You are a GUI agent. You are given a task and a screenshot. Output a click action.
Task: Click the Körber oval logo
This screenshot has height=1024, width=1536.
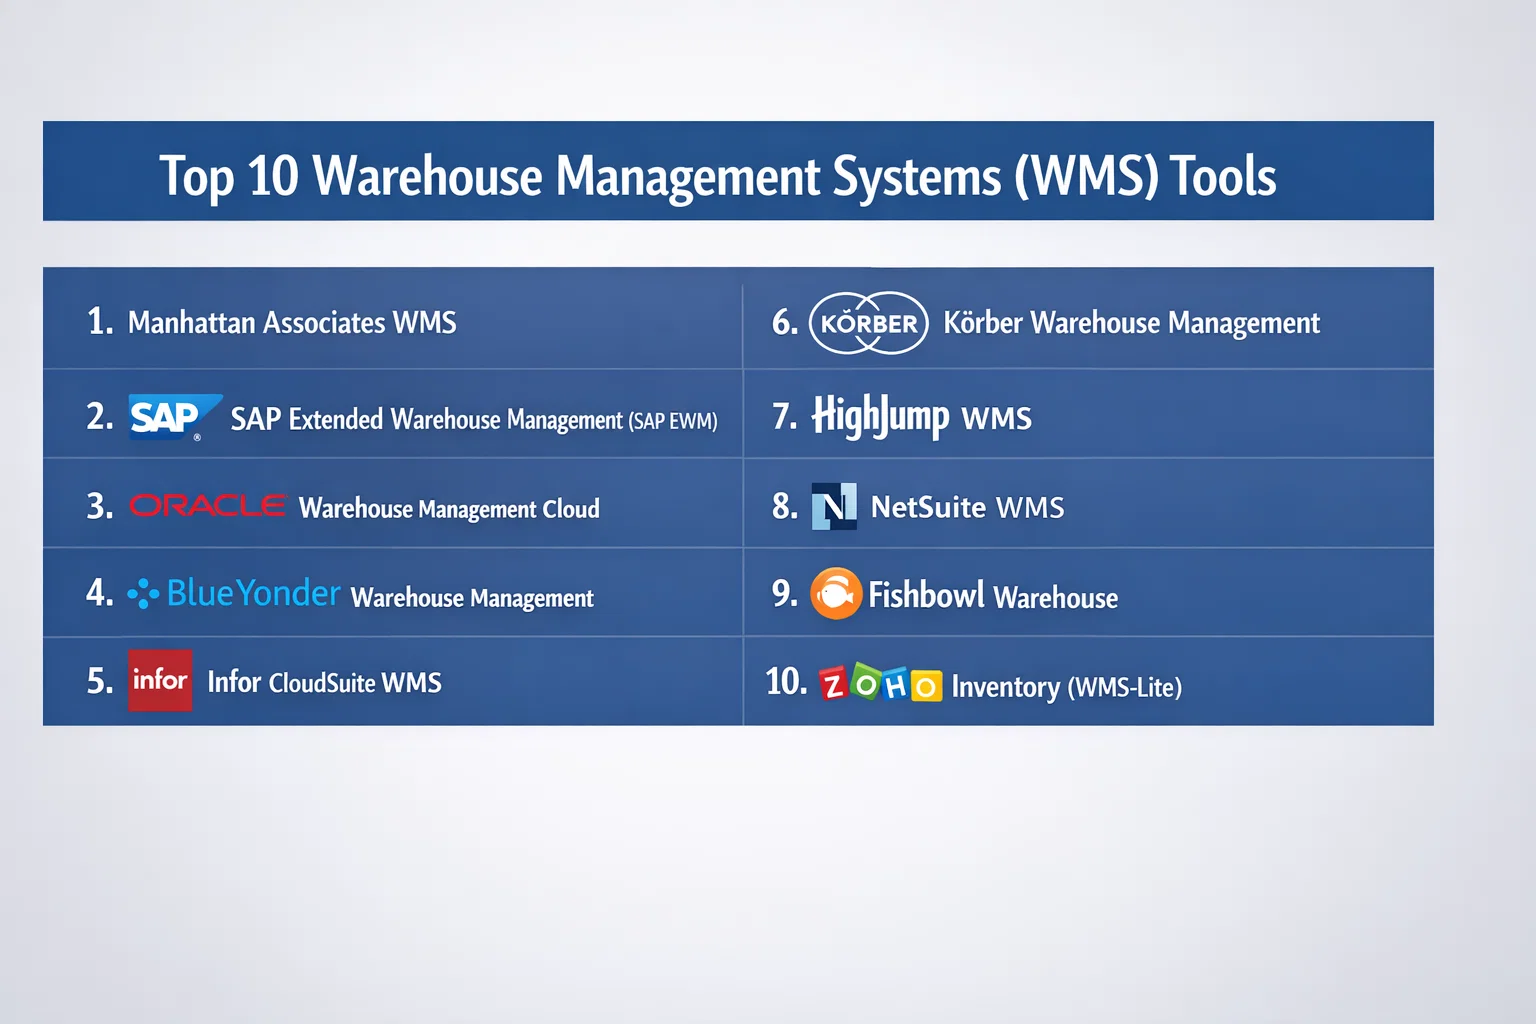(868, 323)
